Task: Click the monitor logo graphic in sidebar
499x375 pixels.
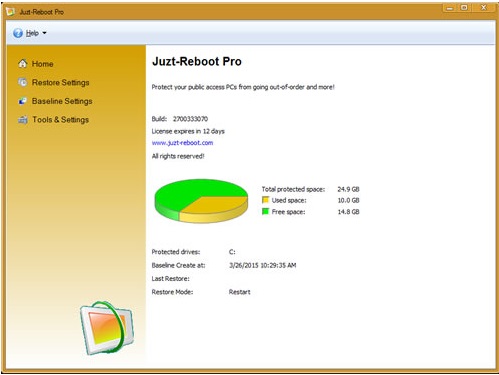Action: [x=107, y=328]
